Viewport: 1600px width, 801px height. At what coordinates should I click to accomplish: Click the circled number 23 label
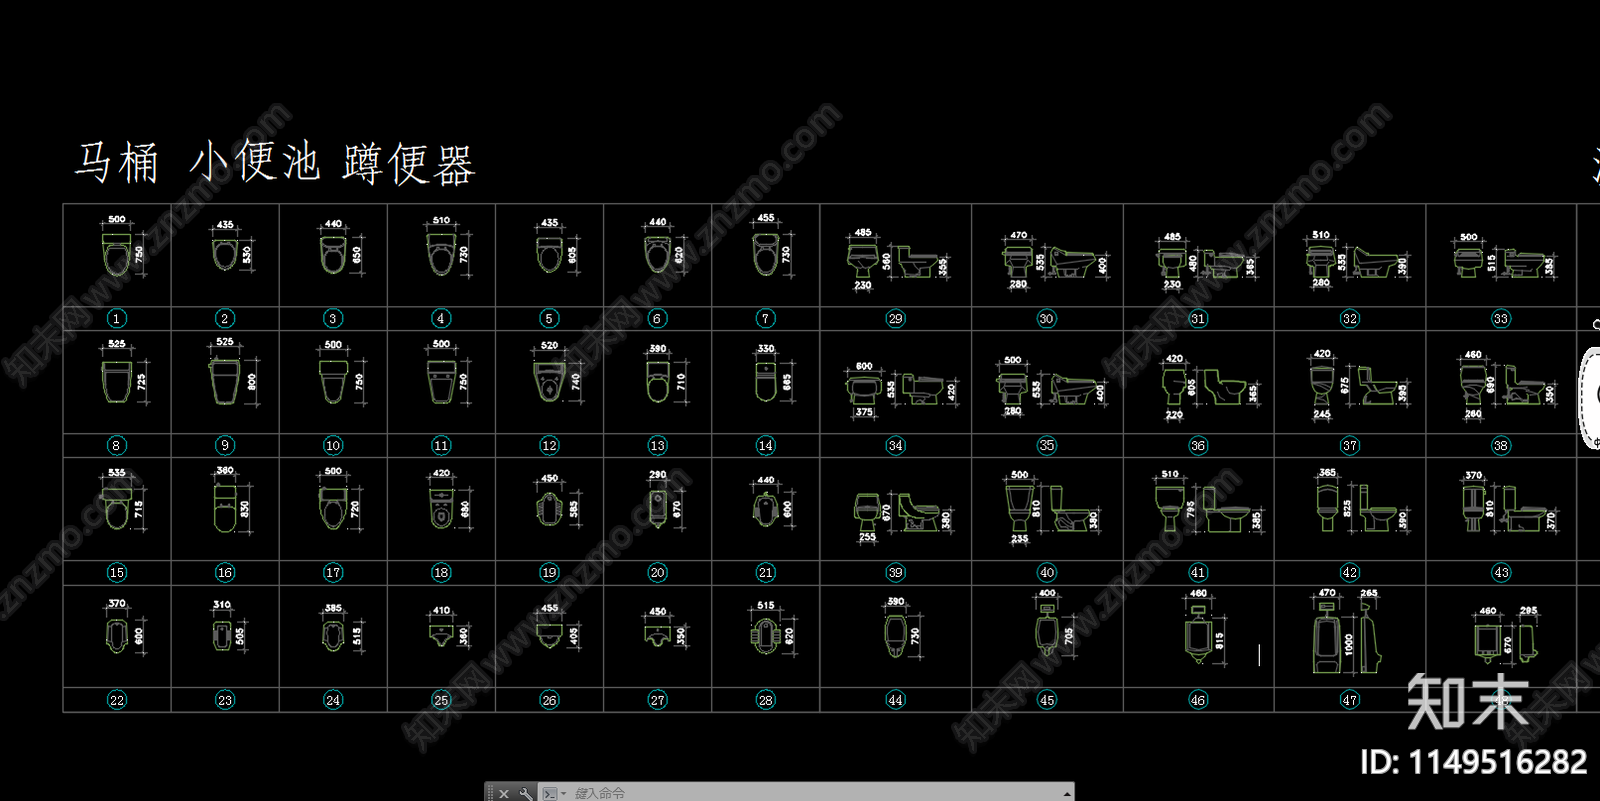[x=225, y=700]
